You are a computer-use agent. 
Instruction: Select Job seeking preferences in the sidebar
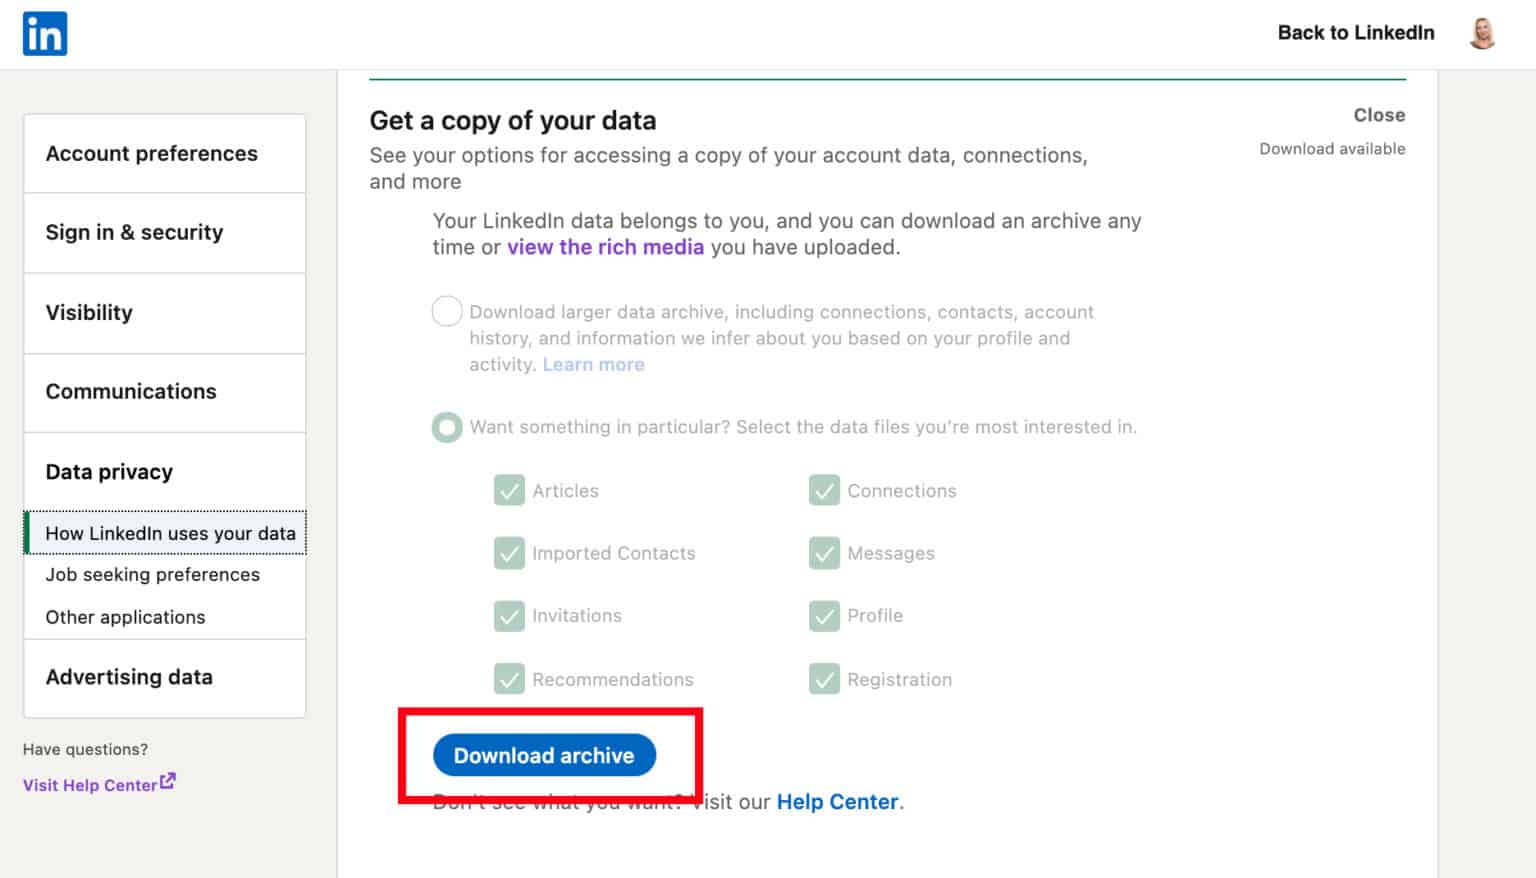coord(152,574)
